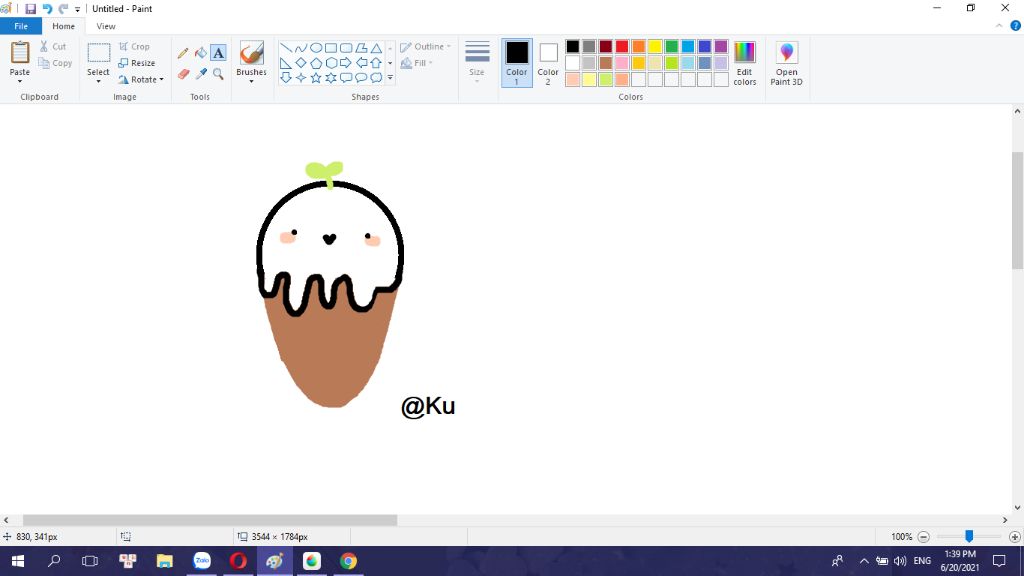Select the Eraser tool
The width and height of the screenshot is (1024, 576).
(x=184, y=74)
